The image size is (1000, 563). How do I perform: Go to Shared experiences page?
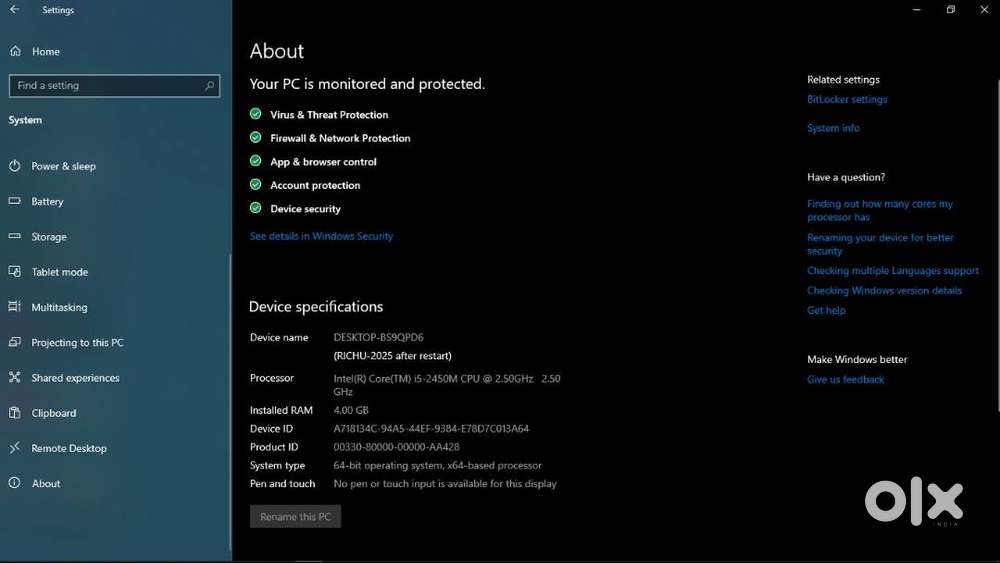point(75,378)
